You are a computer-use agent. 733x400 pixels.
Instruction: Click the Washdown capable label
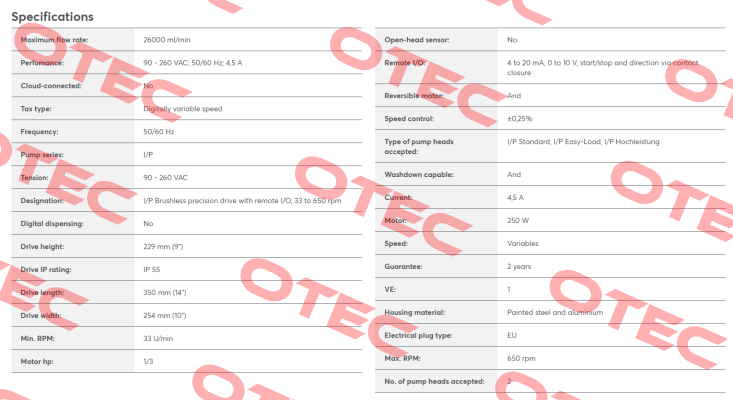(x=419, y=175)
